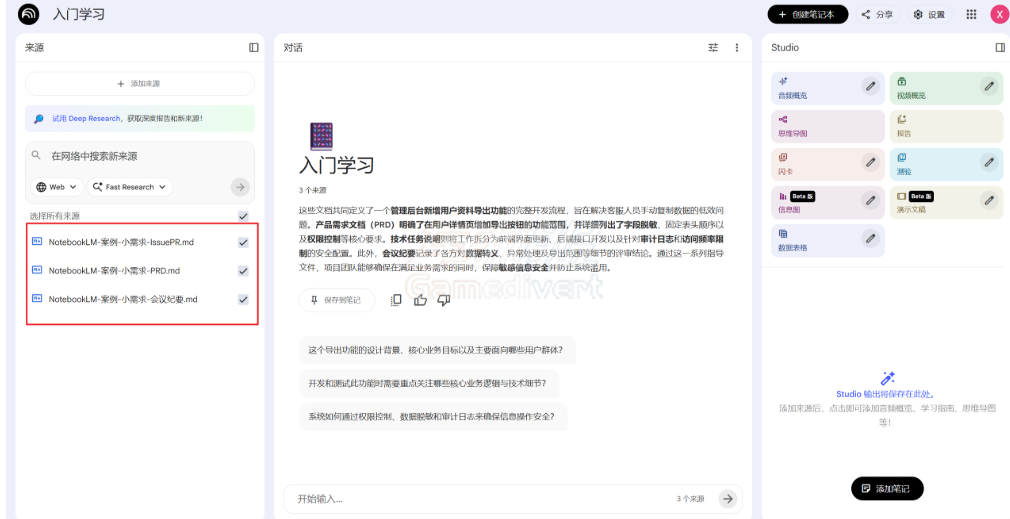Uncheck NotebookLM-案例-小需求-会议纪要.md source
Screen dimensions: 1010x519
pyautogui.click(x=243, y=299)
